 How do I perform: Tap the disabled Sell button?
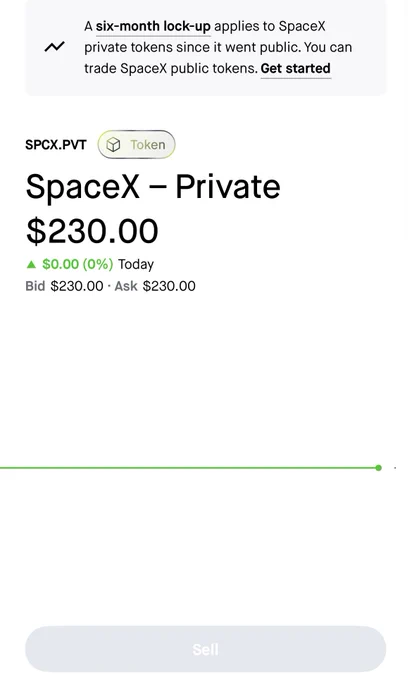click(x=206, y=649)
